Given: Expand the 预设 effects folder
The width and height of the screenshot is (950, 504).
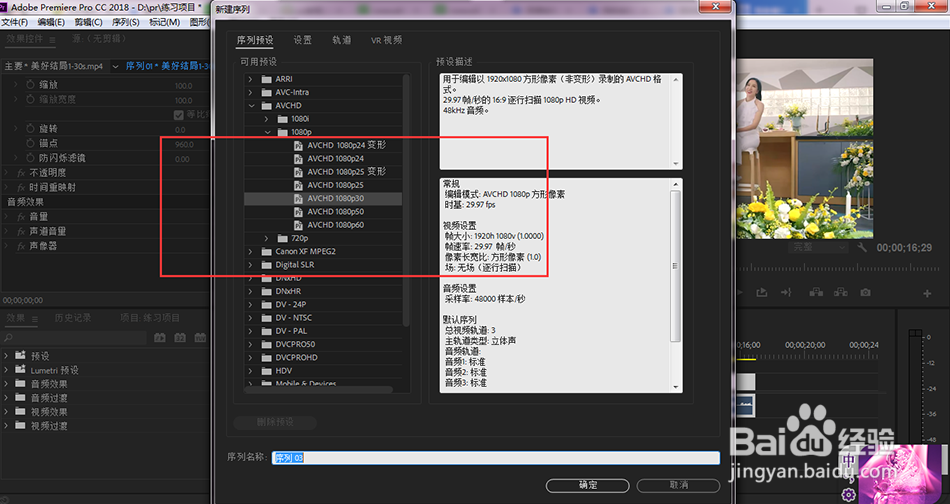Looking at the screenshot, I should point(6,356).
